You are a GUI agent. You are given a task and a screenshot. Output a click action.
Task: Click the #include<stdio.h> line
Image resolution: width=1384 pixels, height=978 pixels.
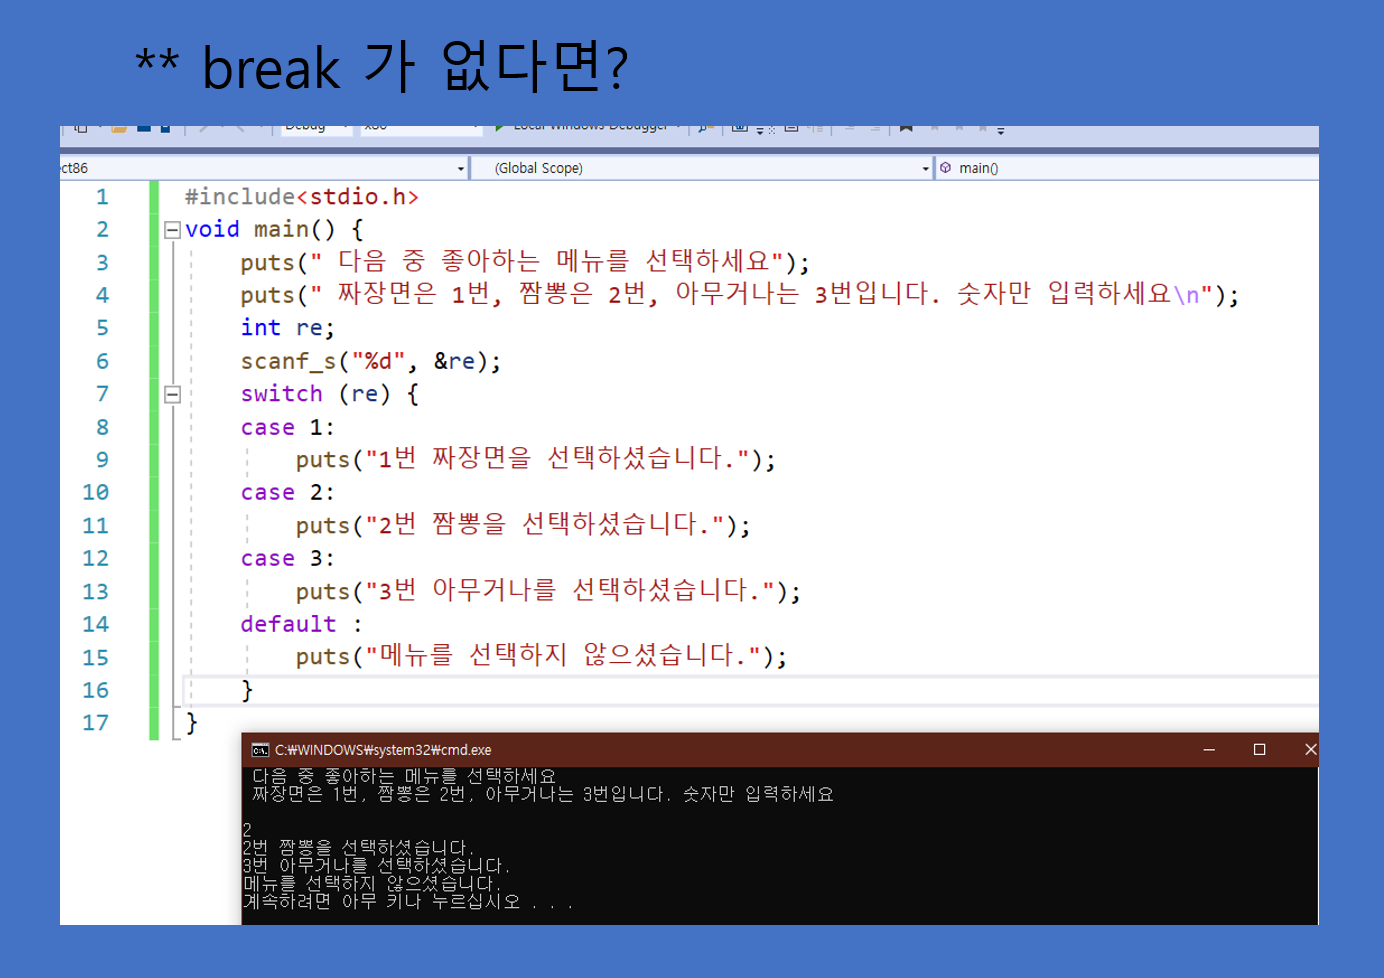(x=301, y=197)
